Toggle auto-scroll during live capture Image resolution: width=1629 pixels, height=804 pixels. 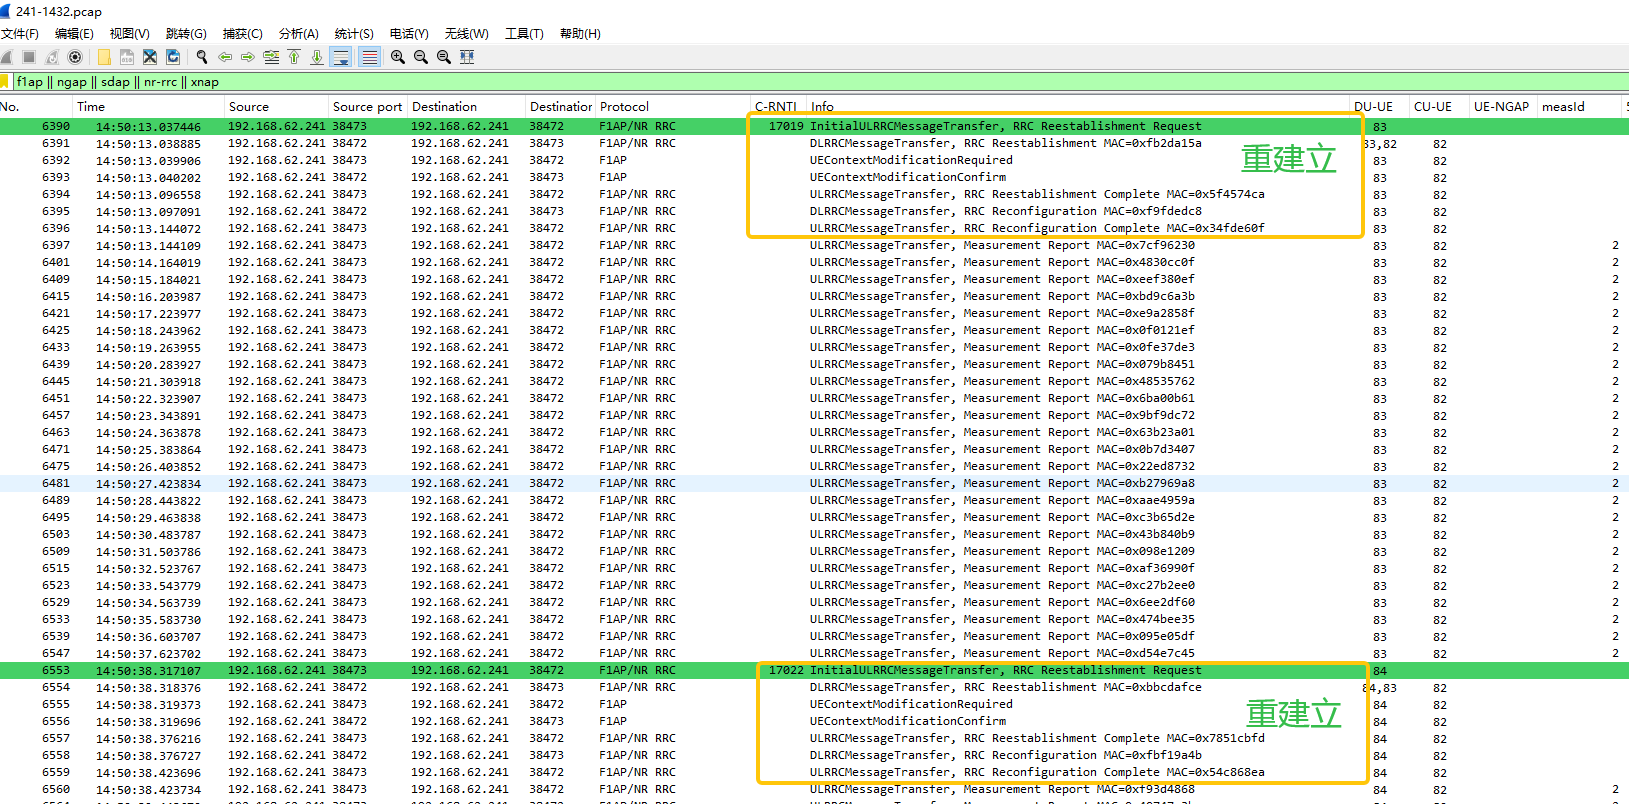(x=341, y=57)
